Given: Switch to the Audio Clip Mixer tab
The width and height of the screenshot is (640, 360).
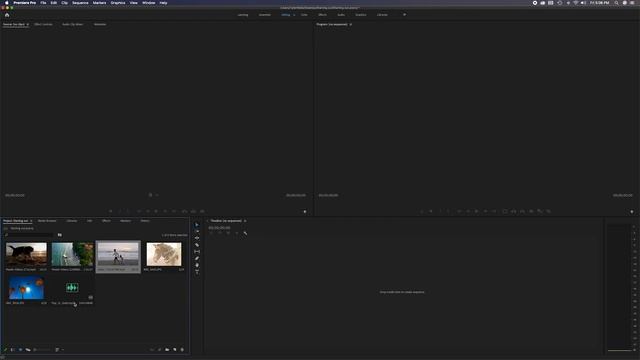Looking at the screenshot, I should pos(73,24).
